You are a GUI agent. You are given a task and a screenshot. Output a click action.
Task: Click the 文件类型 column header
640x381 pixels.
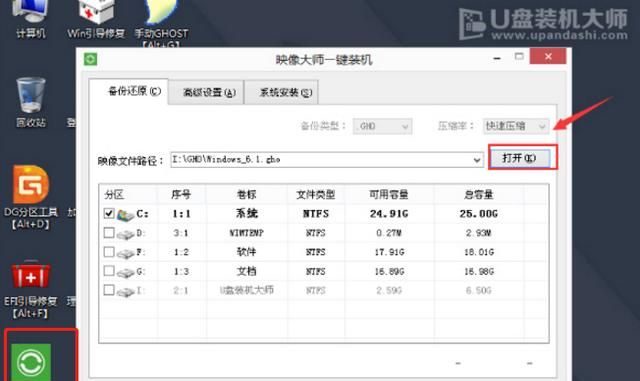tap(316, 194)
